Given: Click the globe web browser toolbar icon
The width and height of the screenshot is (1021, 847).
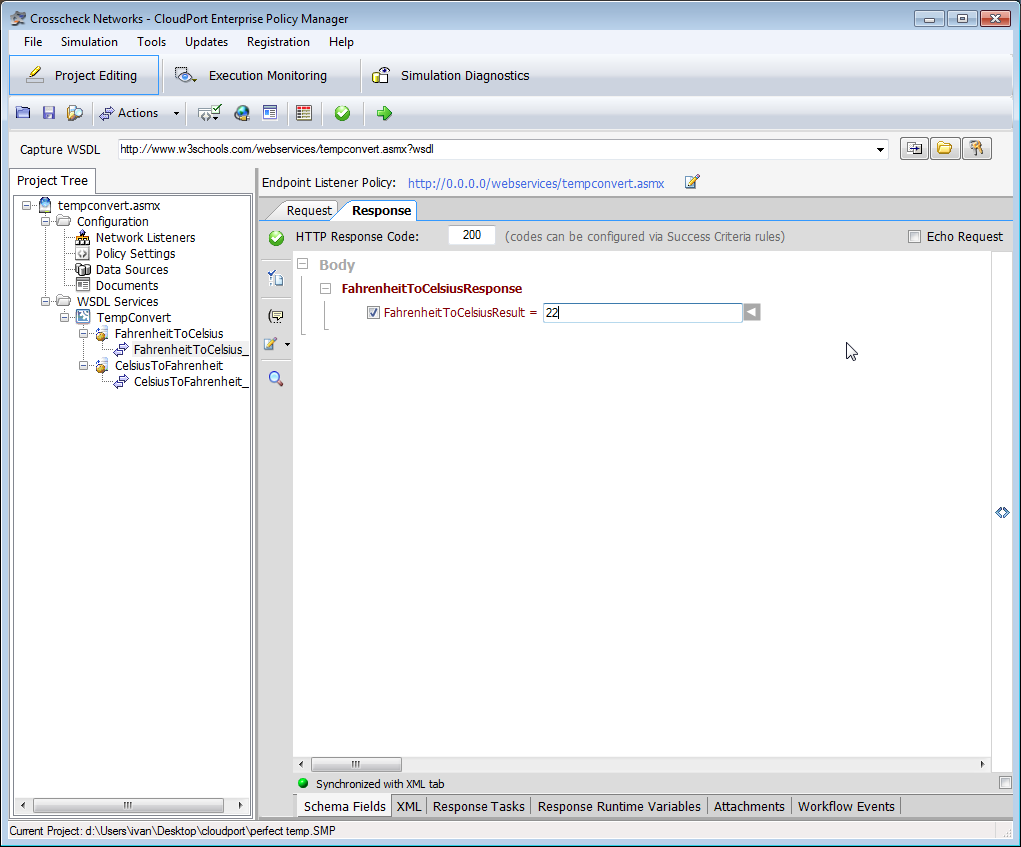Looking at the screenshot, I should click(242, 113).
